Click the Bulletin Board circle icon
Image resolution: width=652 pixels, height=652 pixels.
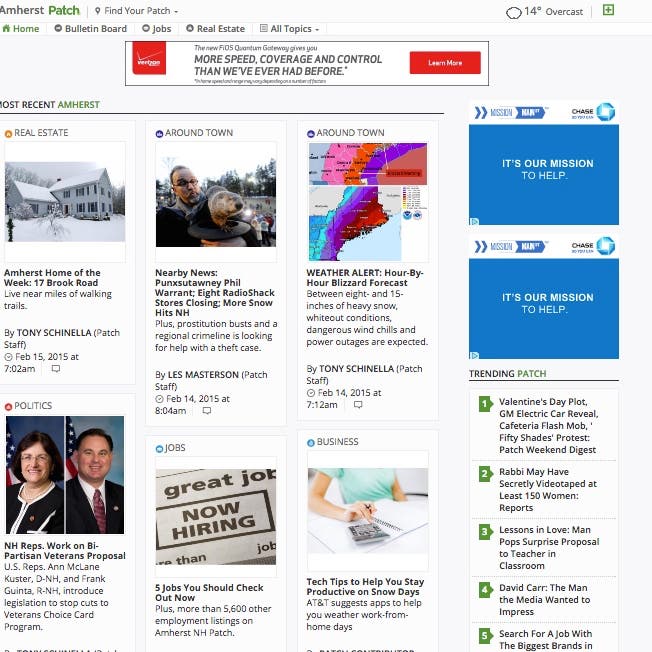[x=58, y=28]
